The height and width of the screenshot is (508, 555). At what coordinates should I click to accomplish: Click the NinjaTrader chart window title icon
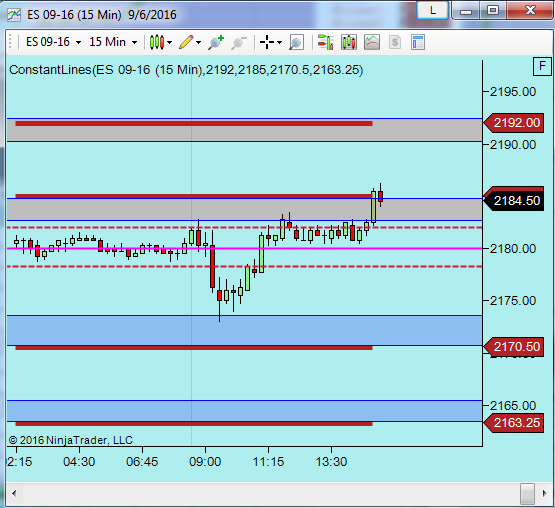coord(14,15)
